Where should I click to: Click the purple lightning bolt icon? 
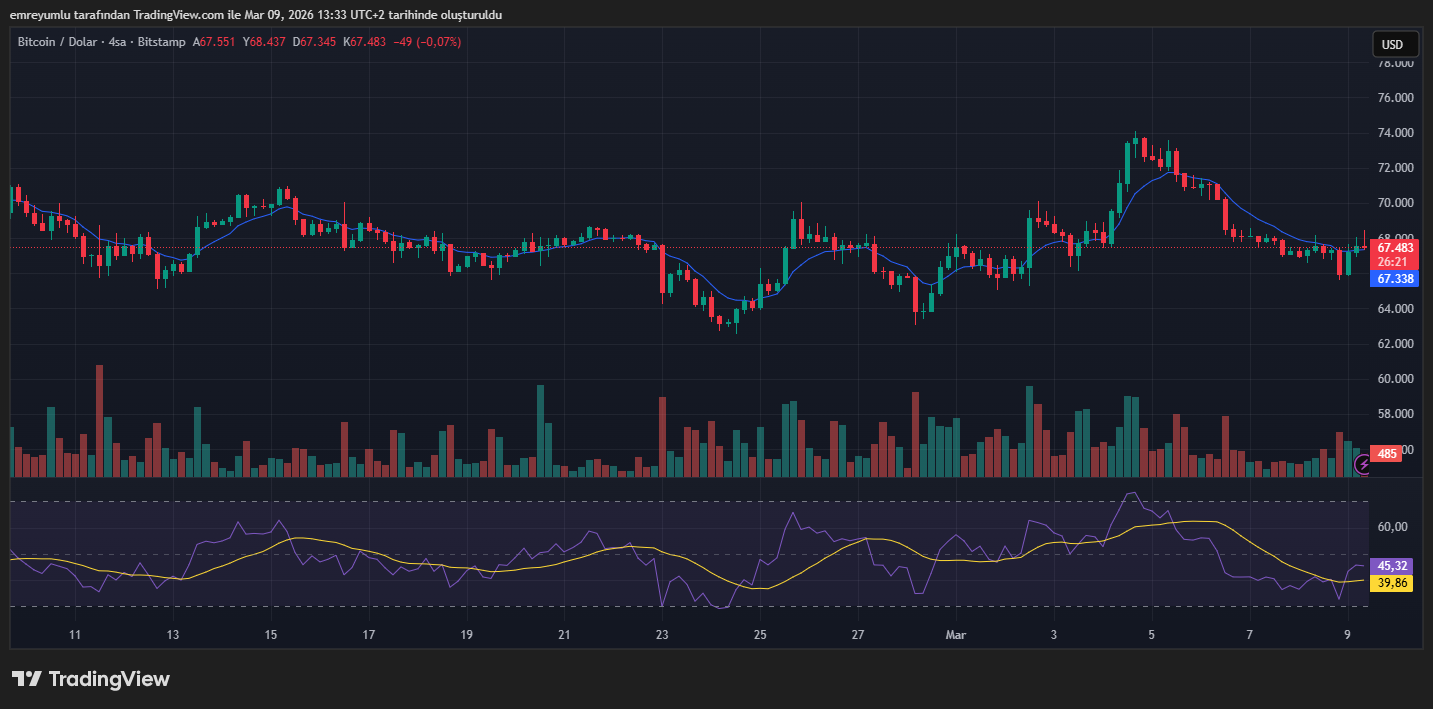pos(1362,464)
